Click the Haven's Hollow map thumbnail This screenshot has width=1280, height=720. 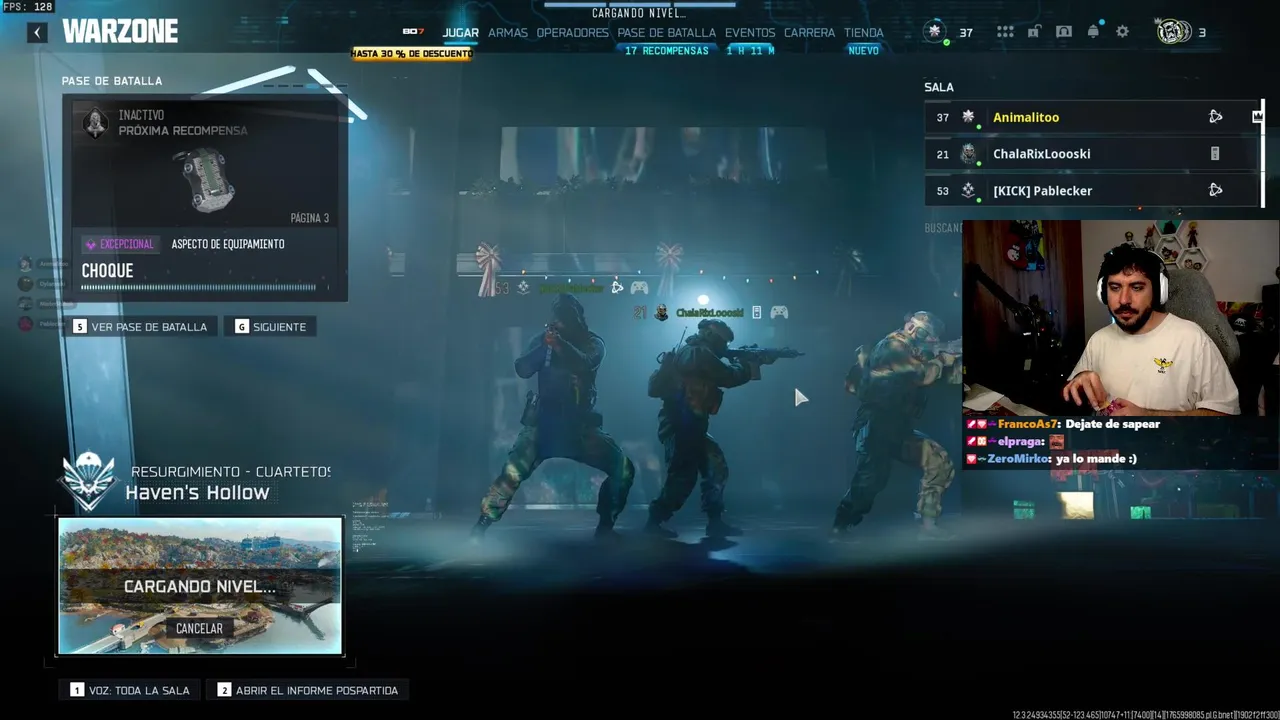tap(200, 586)
